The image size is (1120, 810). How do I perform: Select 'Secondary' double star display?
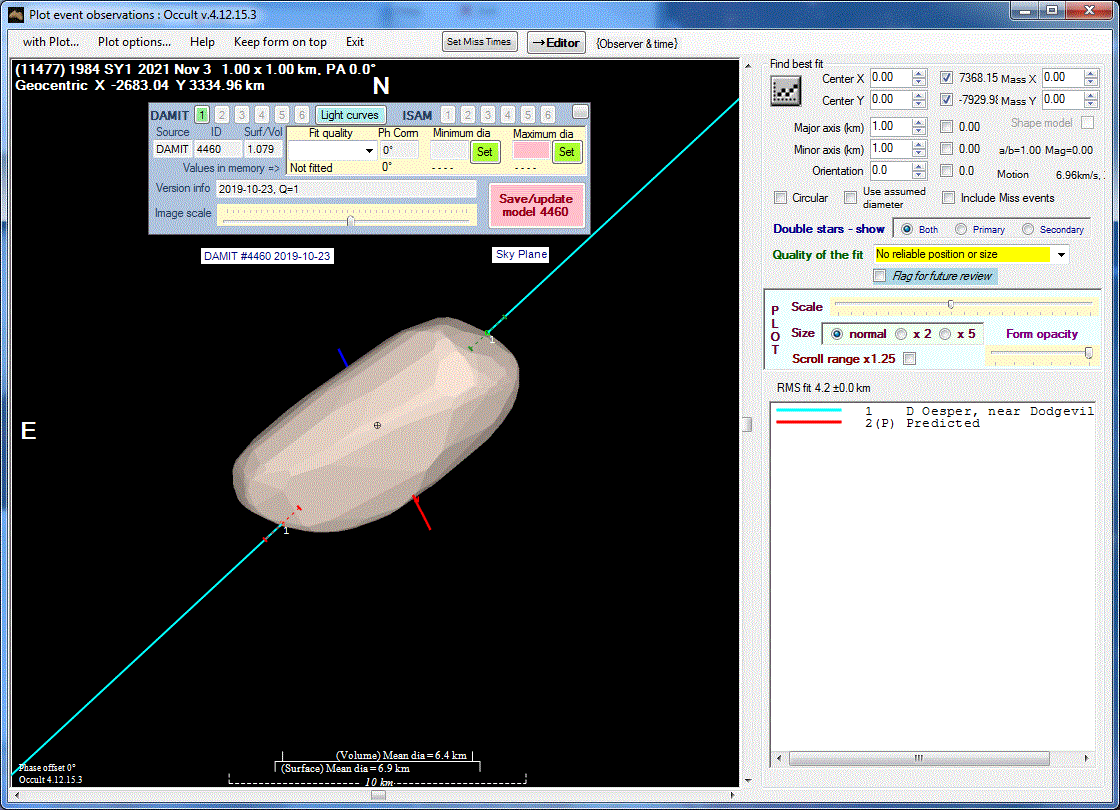(x=1027, y=229)
